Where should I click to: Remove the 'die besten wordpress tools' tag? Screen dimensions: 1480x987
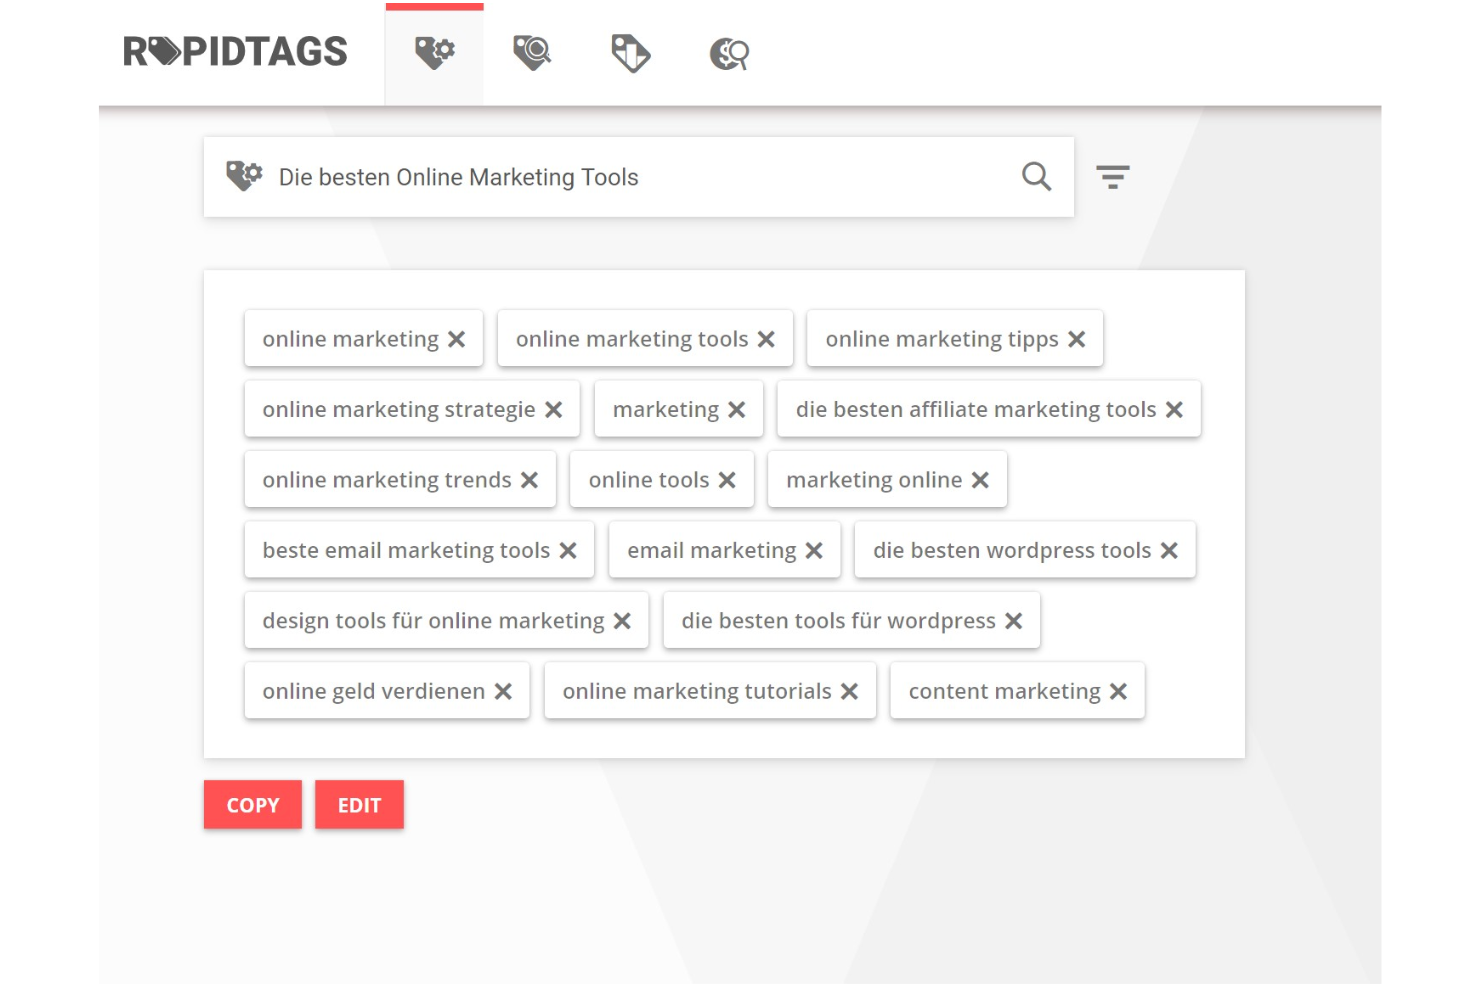tap(1170, 550)
